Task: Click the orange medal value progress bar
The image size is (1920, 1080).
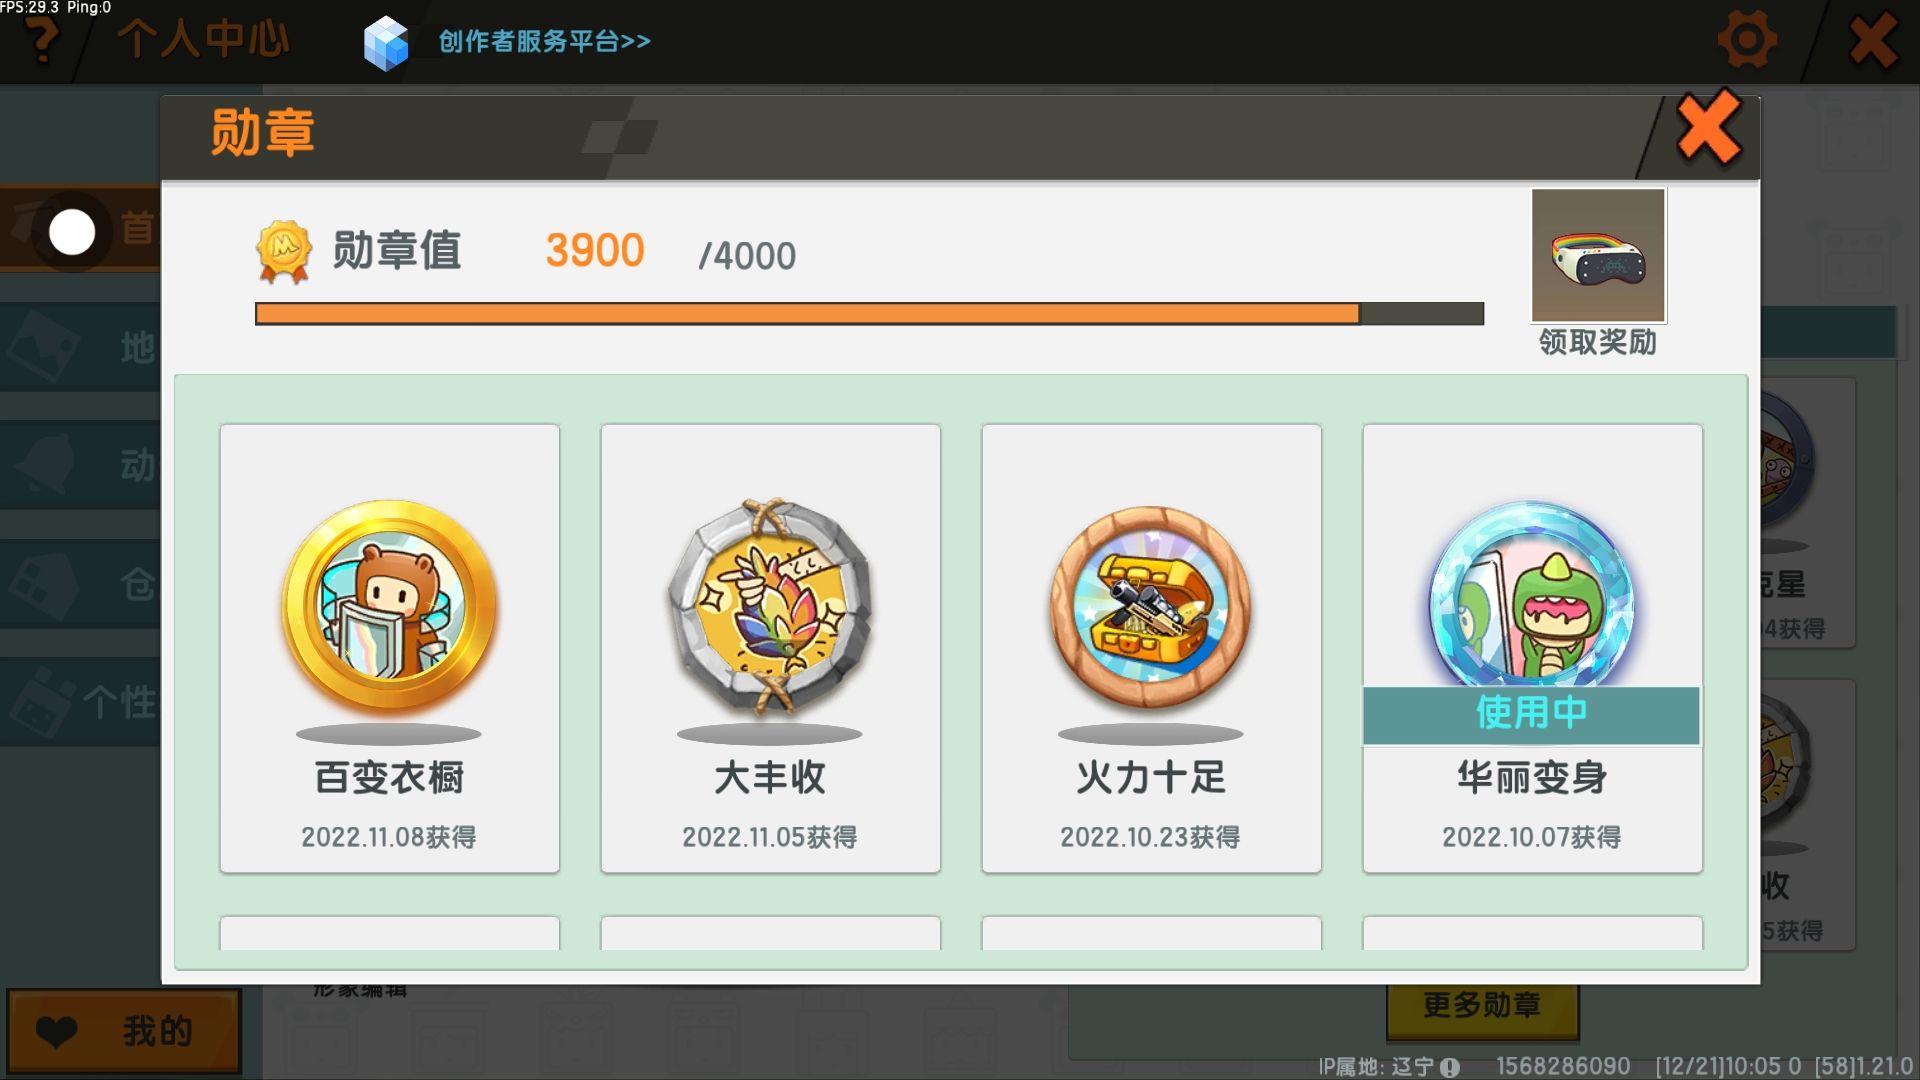Action: (869, 314)
